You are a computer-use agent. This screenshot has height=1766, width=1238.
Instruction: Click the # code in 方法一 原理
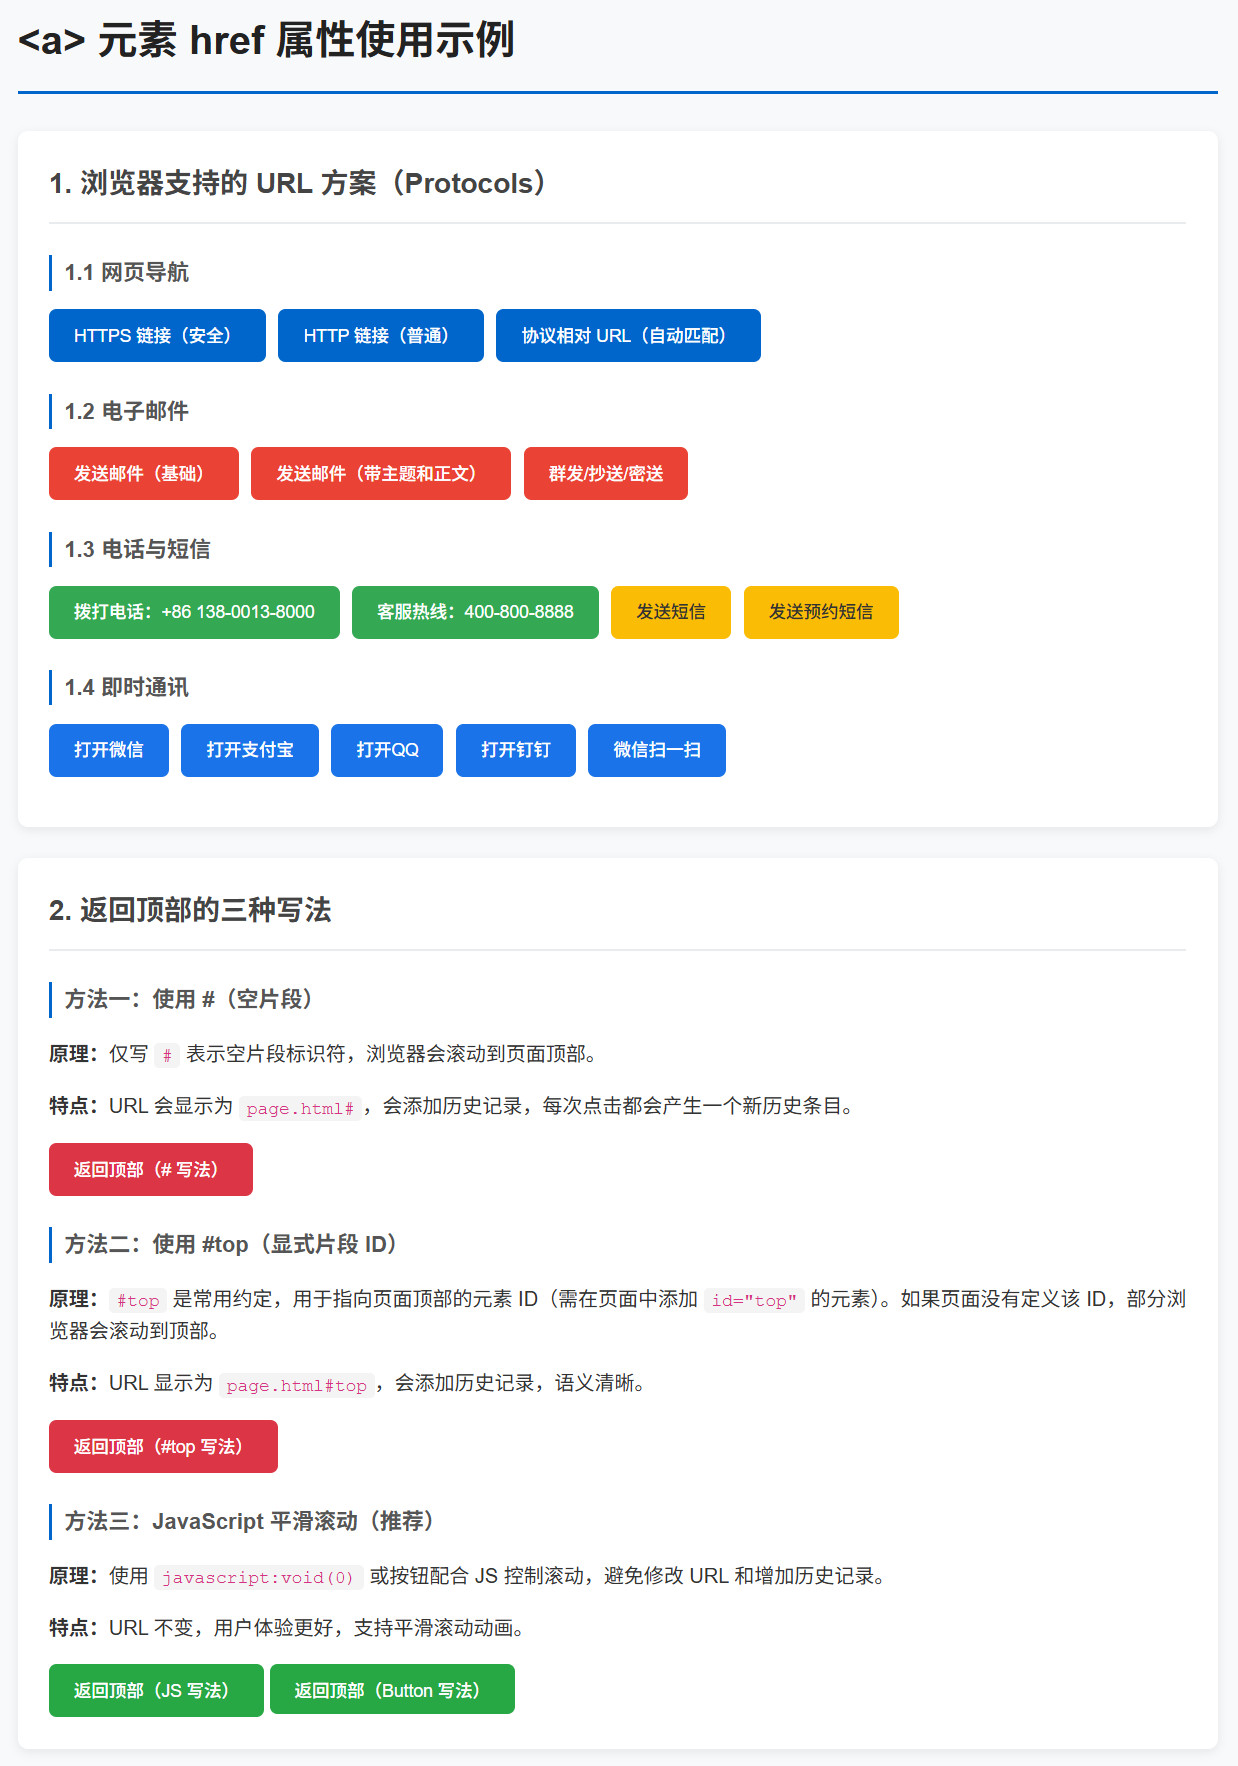167,1055
